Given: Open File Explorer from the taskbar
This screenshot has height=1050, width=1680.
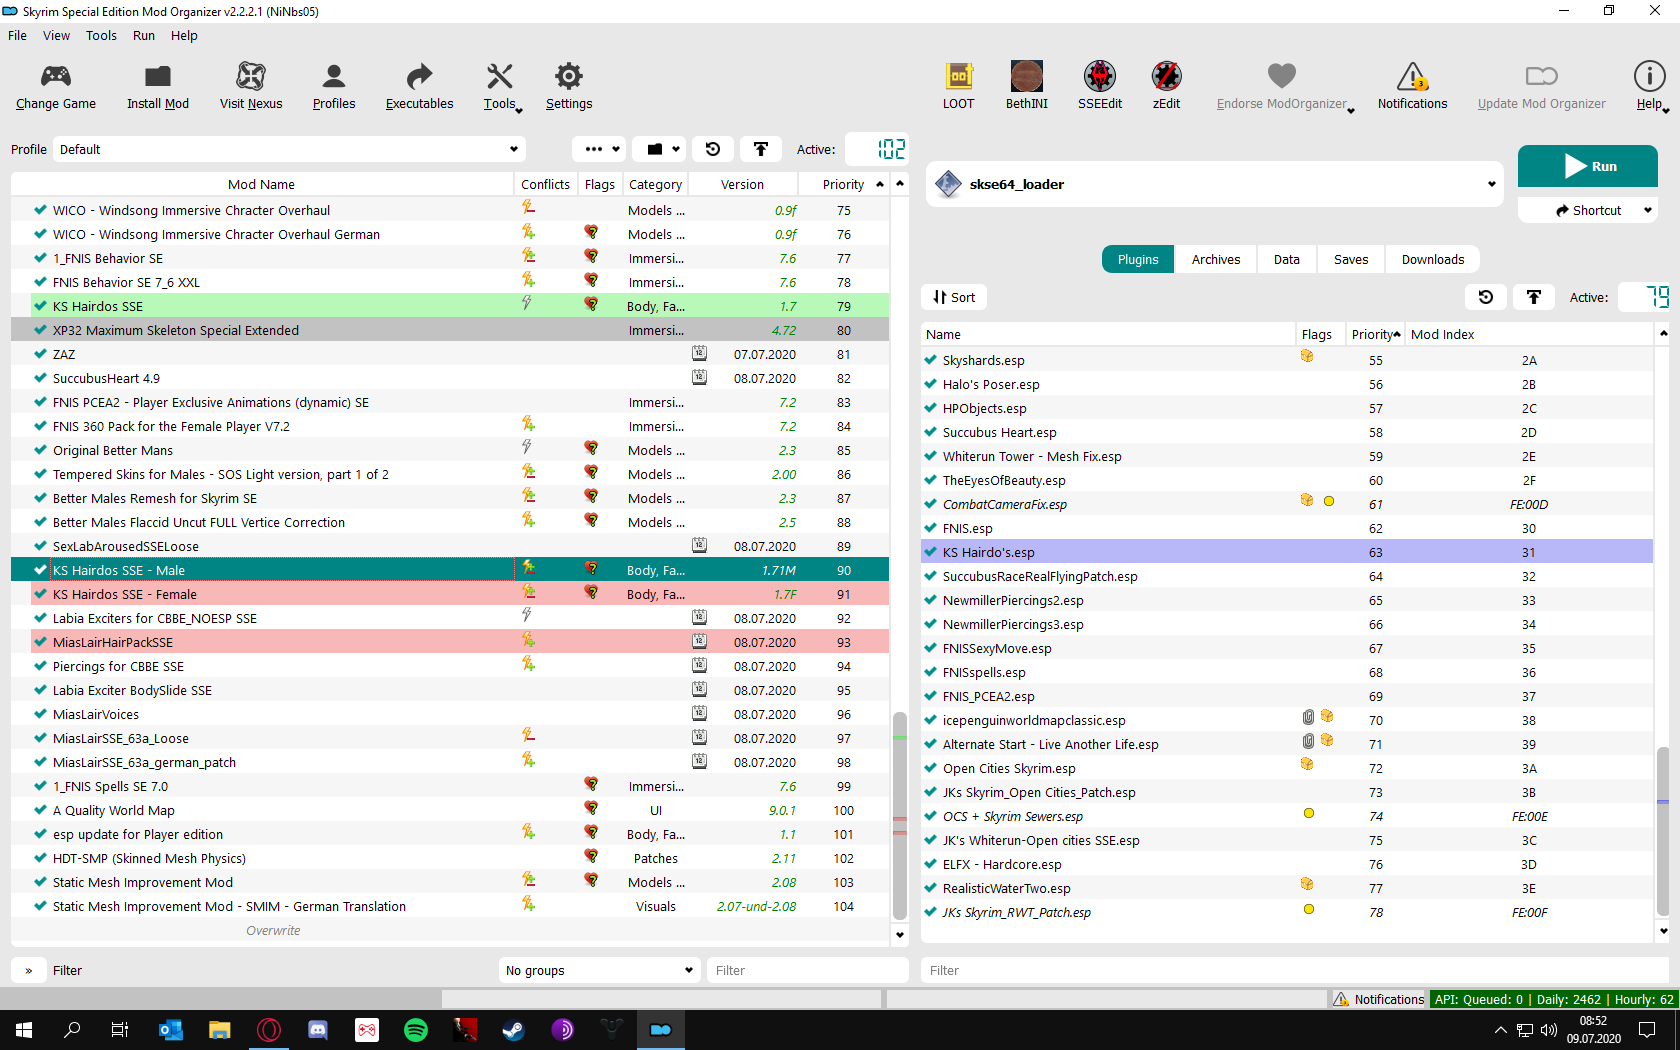Looking at the screenshot, I should pos(220,1030).
